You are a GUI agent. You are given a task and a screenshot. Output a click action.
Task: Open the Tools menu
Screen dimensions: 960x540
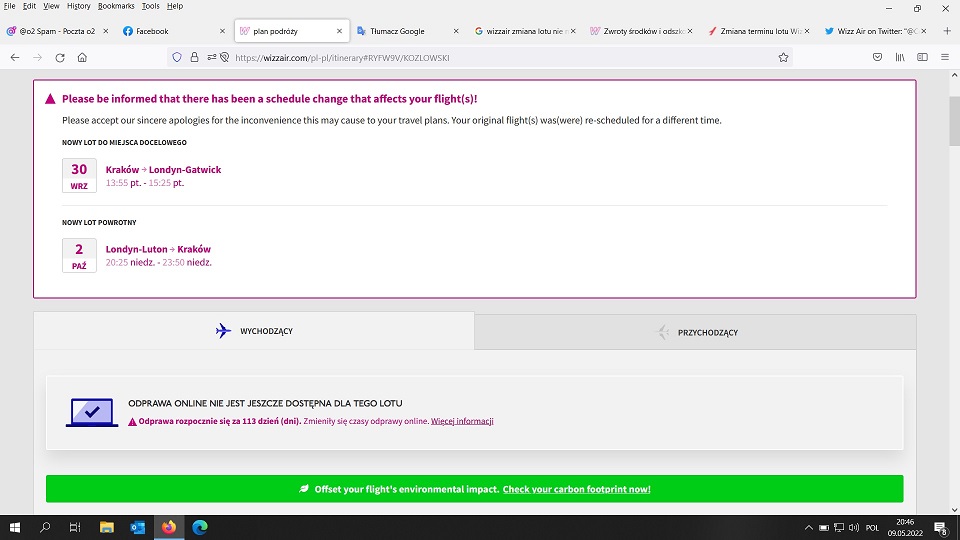(151, 6)
